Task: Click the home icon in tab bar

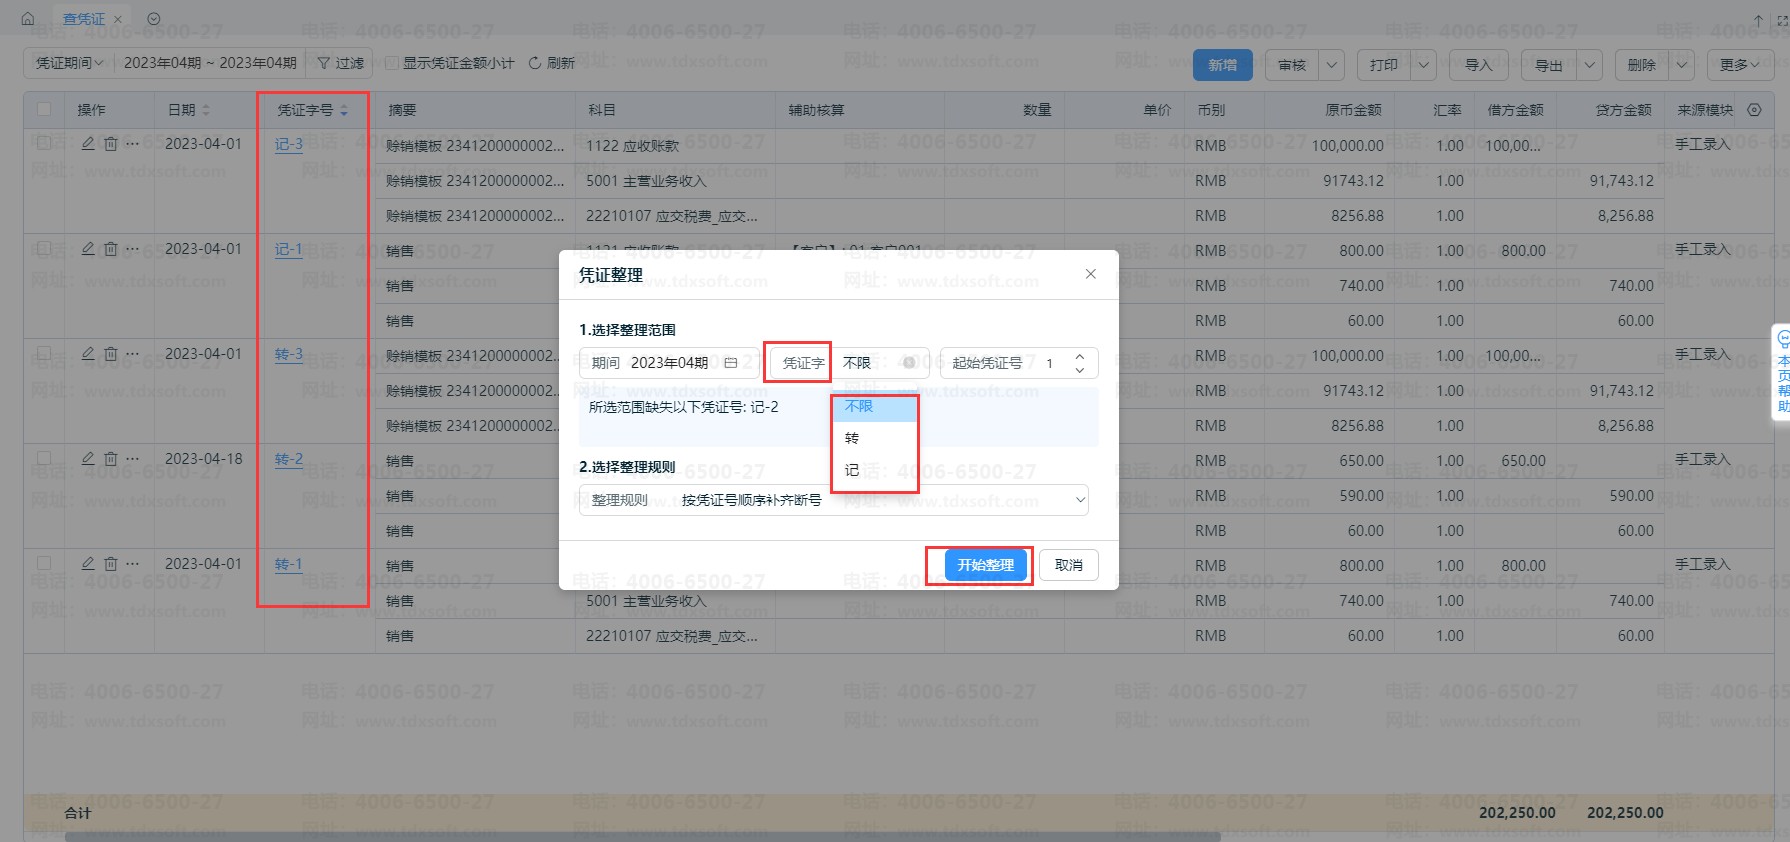Action: pyautogui.click(x=27, y=18)
